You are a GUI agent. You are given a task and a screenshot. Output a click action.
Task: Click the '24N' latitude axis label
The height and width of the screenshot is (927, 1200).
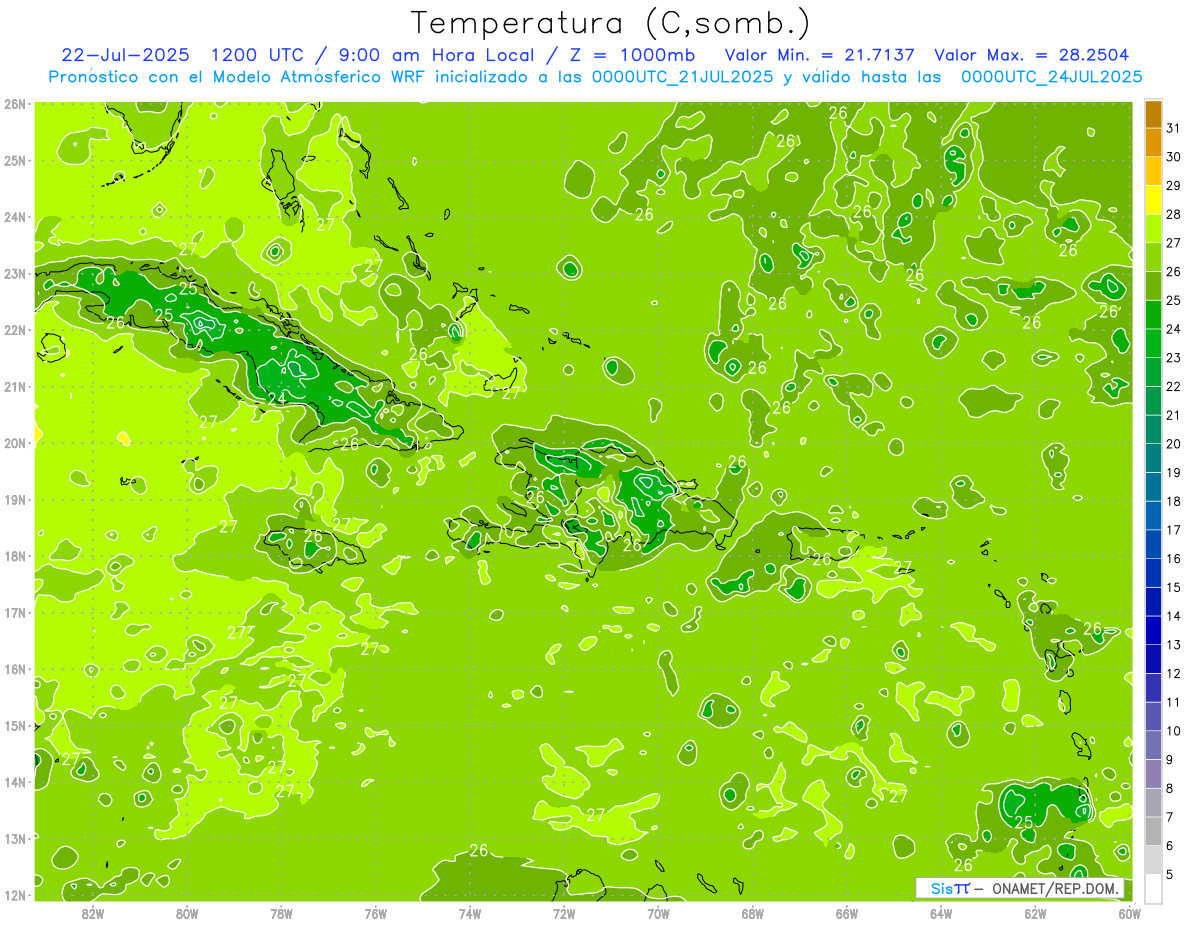point(15,217)
